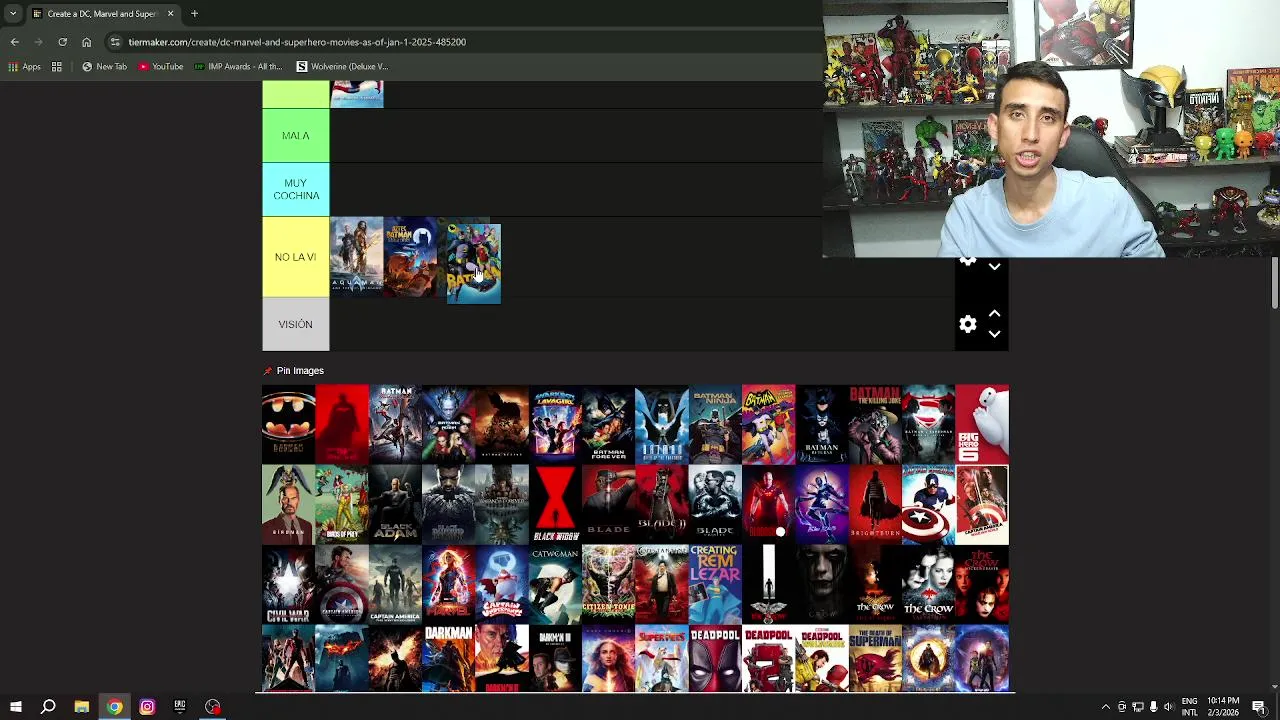This screenshot has width=1280, height=720.
Task: Move VISIÓN tier row down with chevron
Action: coord(994,335)
